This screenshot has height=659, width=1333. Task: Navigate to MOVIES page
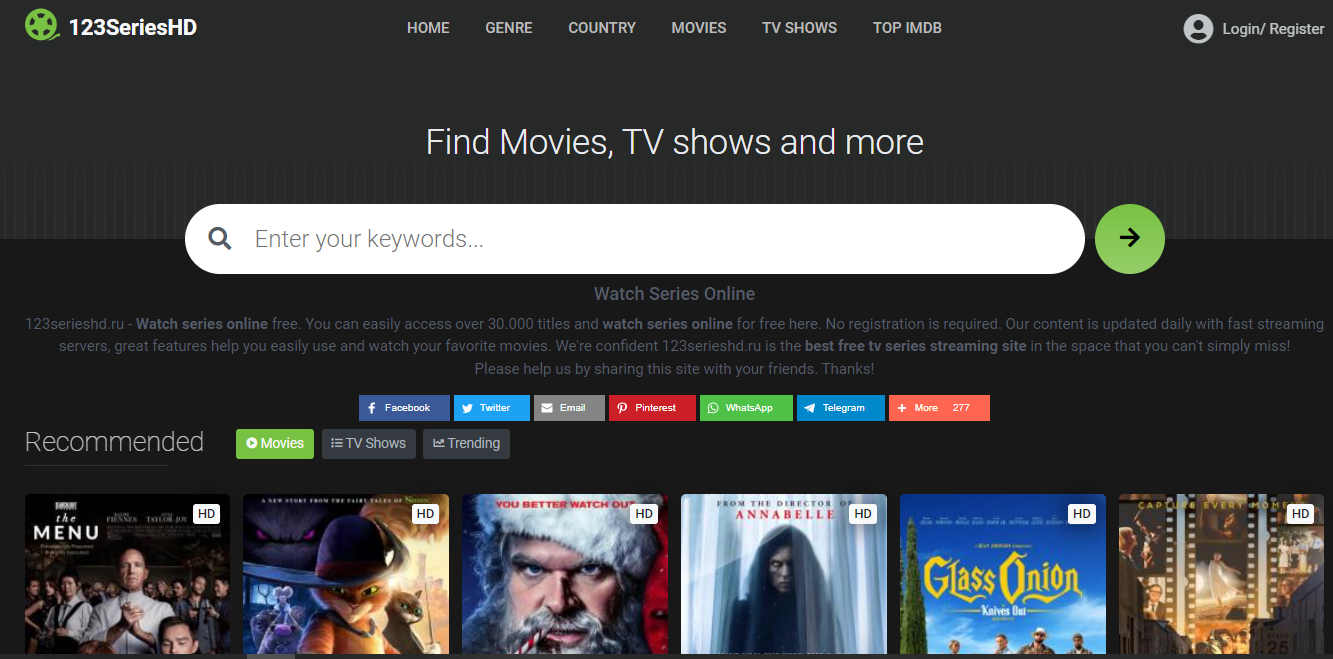coord(699,28)
